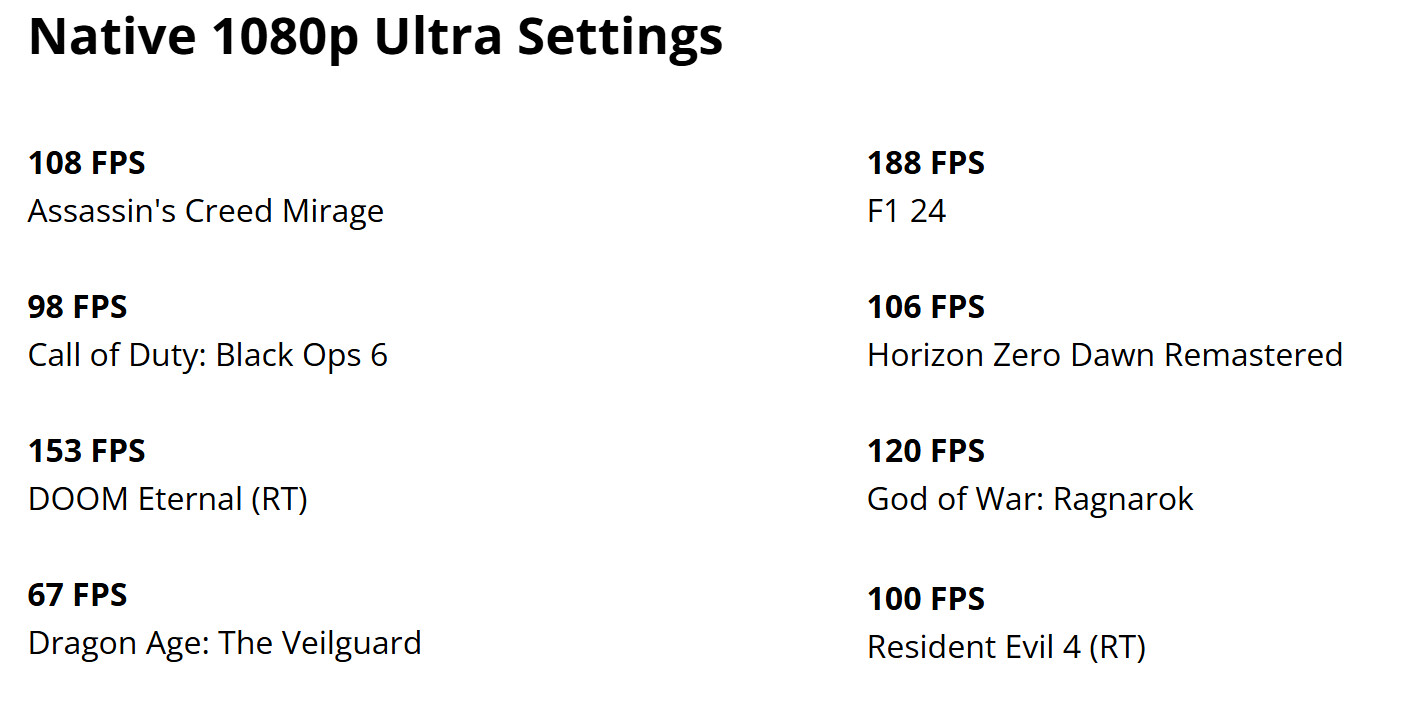Click the DOOM Eternal game name
This screenshot has height=719, width=1414.
coord(135,499)
